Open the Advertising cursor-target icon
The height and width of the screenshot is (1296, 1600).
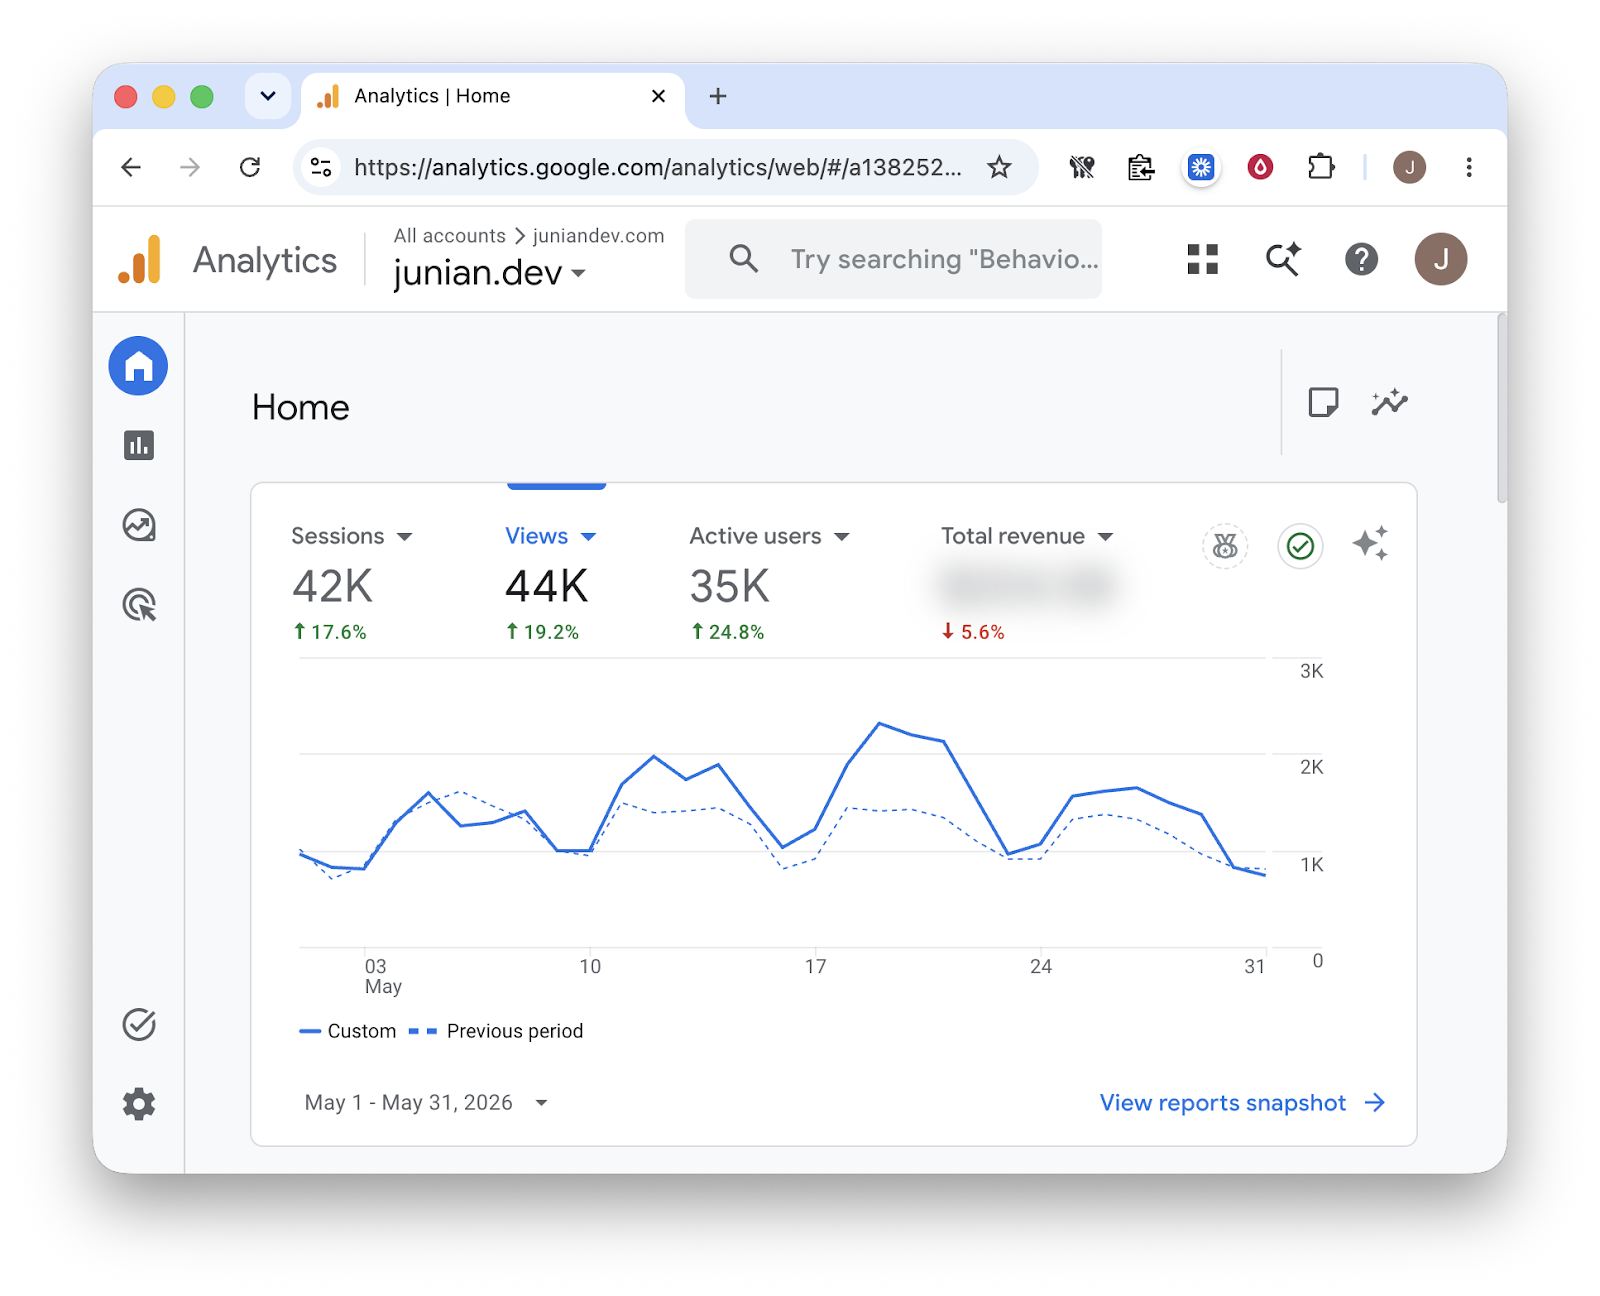pyautogui.click(x=139, y=605)
